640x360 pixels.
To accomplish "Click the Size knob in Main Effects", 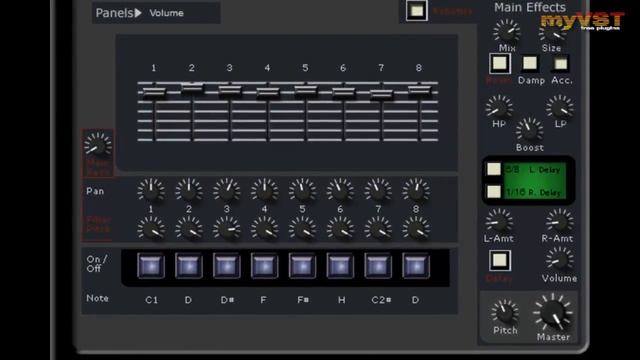I will tap(553, 32).
